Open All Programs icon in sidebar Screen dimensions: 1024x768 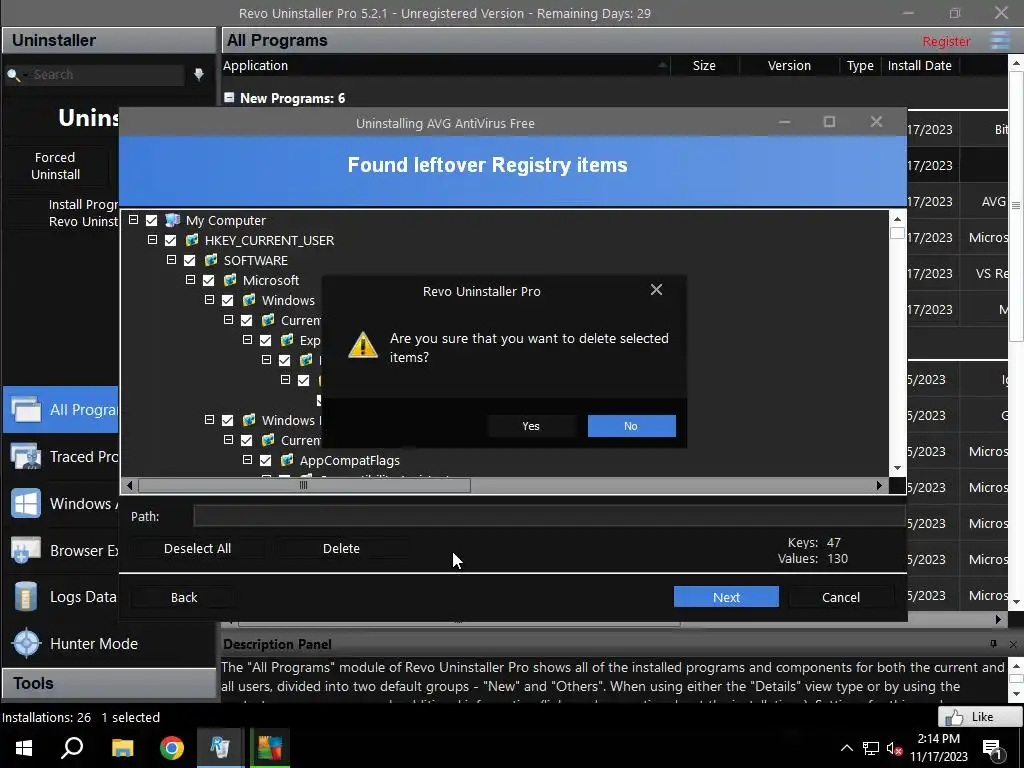pos(25,409)
